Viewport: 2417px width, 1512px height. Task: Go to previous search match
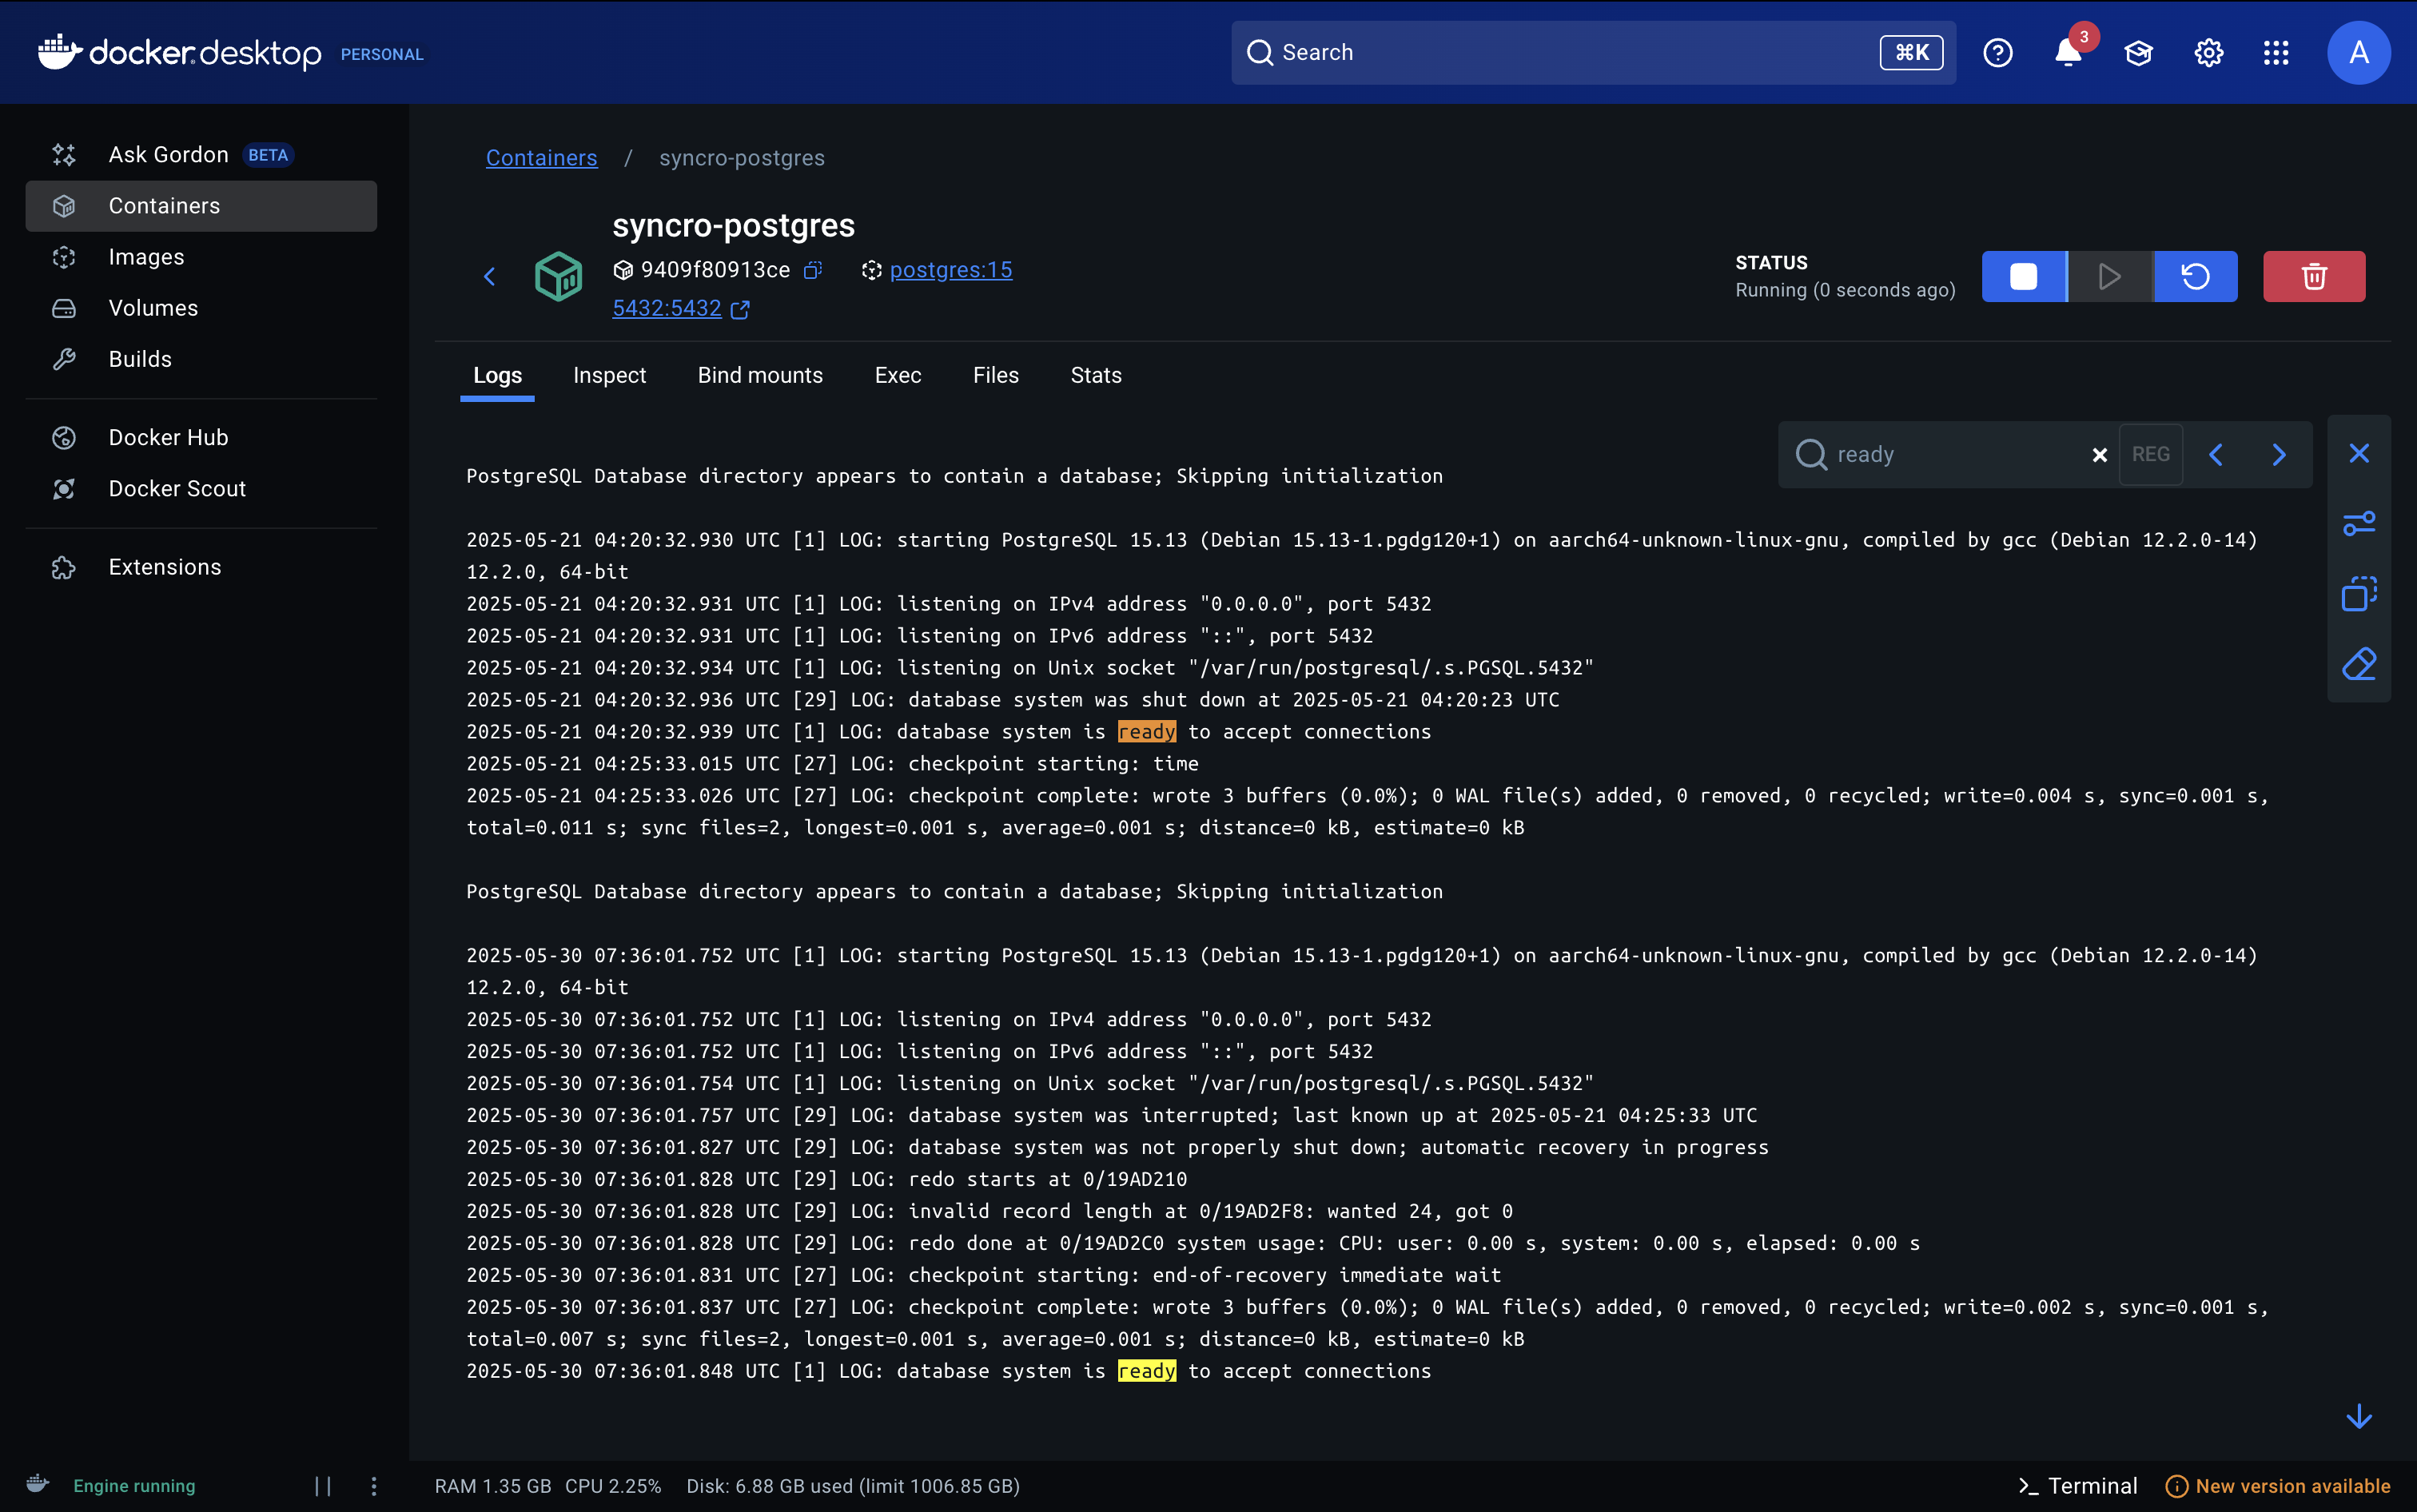click(2215, 455)
